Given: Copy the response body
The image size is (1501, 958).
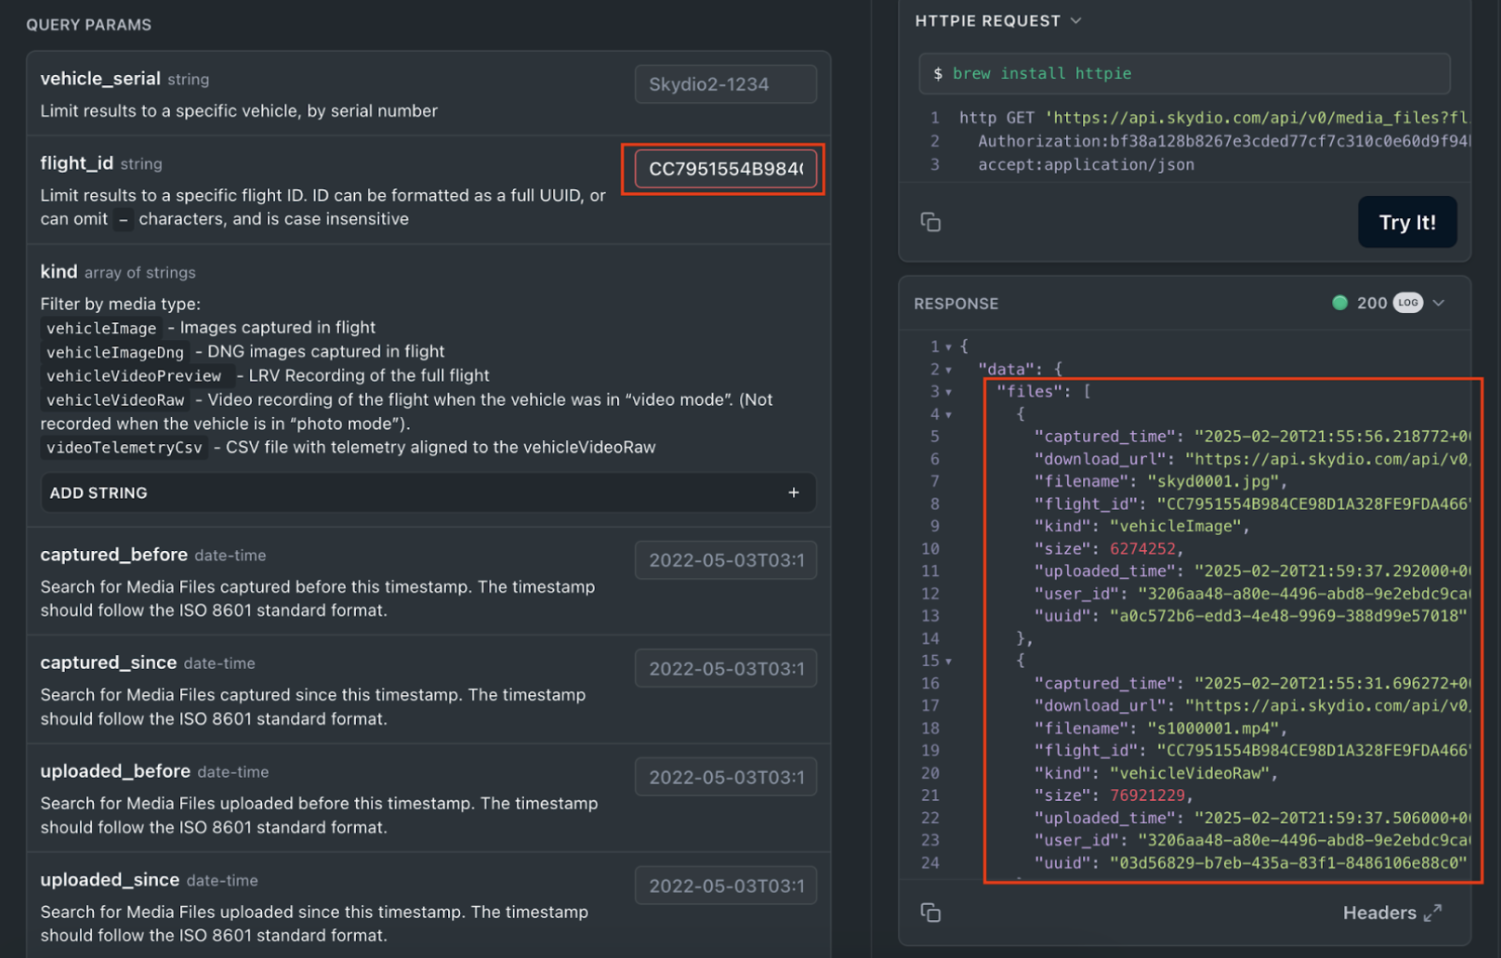Looking at the screenshot, I should click(930, 912).
